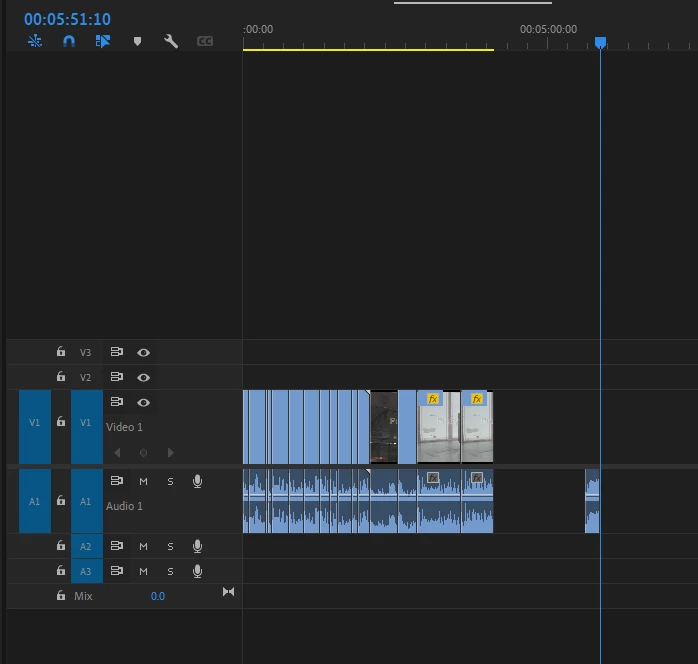Solo track A2
698x664 pixels.
click(170, 547)
